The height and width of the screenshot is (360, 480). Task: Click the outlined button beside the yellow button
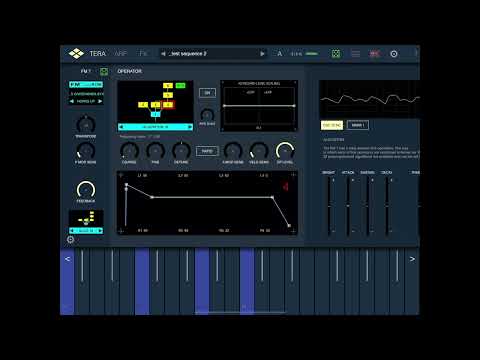pos(358,125)
